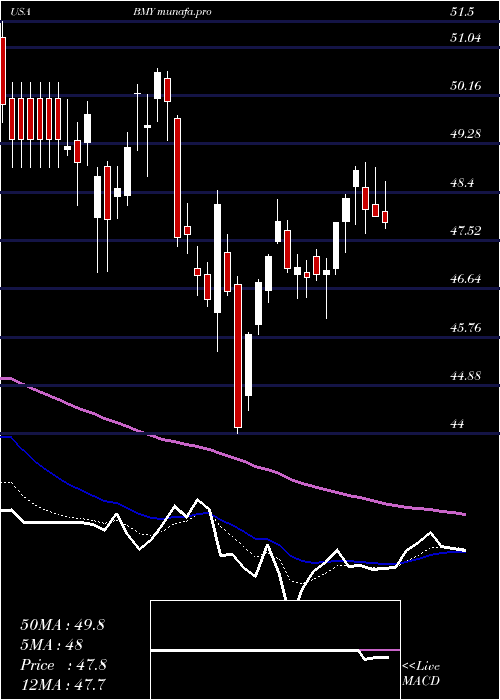Select the 46.64 price level label
Screen dimensions: 500x700
tap(465, 279)
